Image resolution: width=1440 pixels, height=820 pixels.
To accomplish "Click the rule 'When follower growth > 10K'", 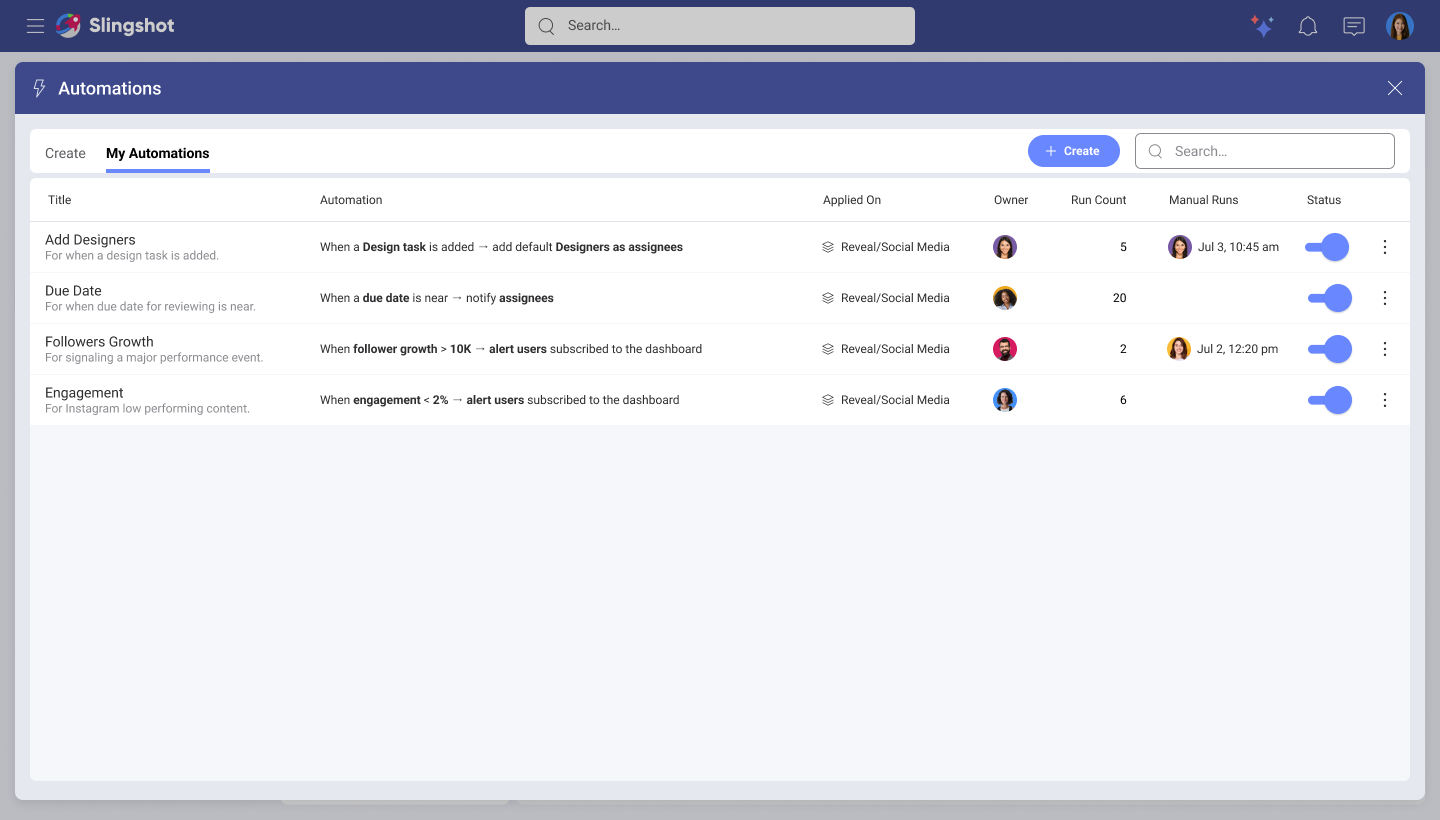I will (x=395, y=349).
